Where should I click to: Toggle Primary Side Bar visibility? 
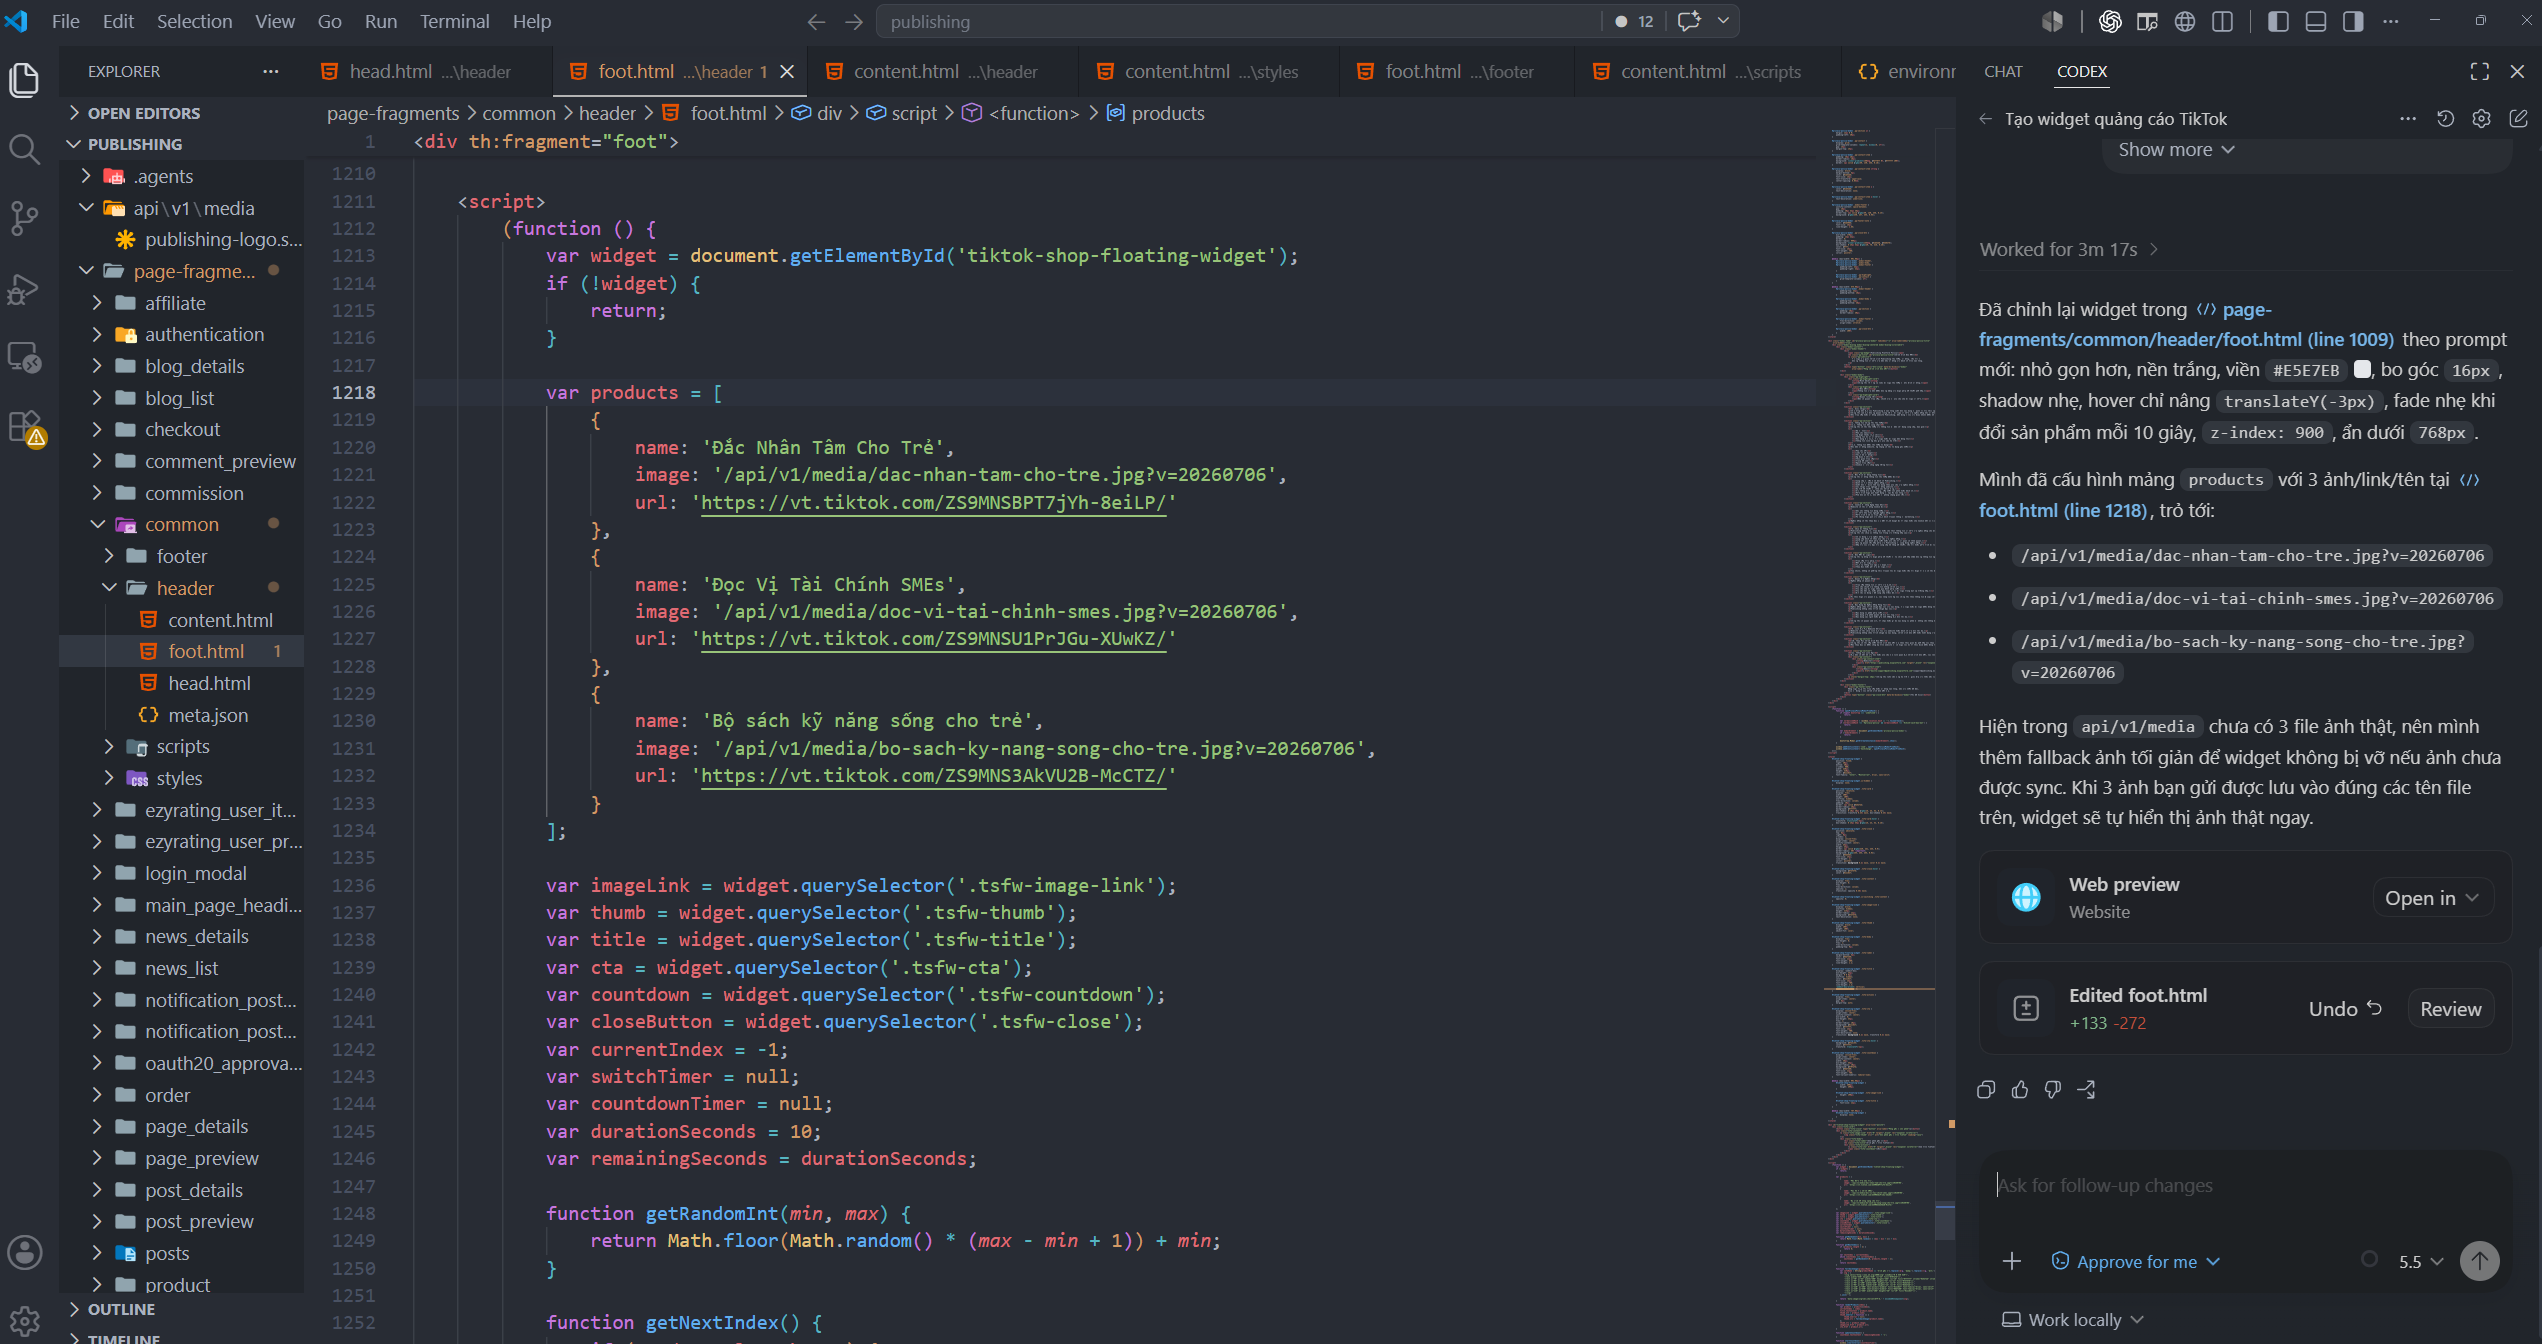(x=2278, y=21)
